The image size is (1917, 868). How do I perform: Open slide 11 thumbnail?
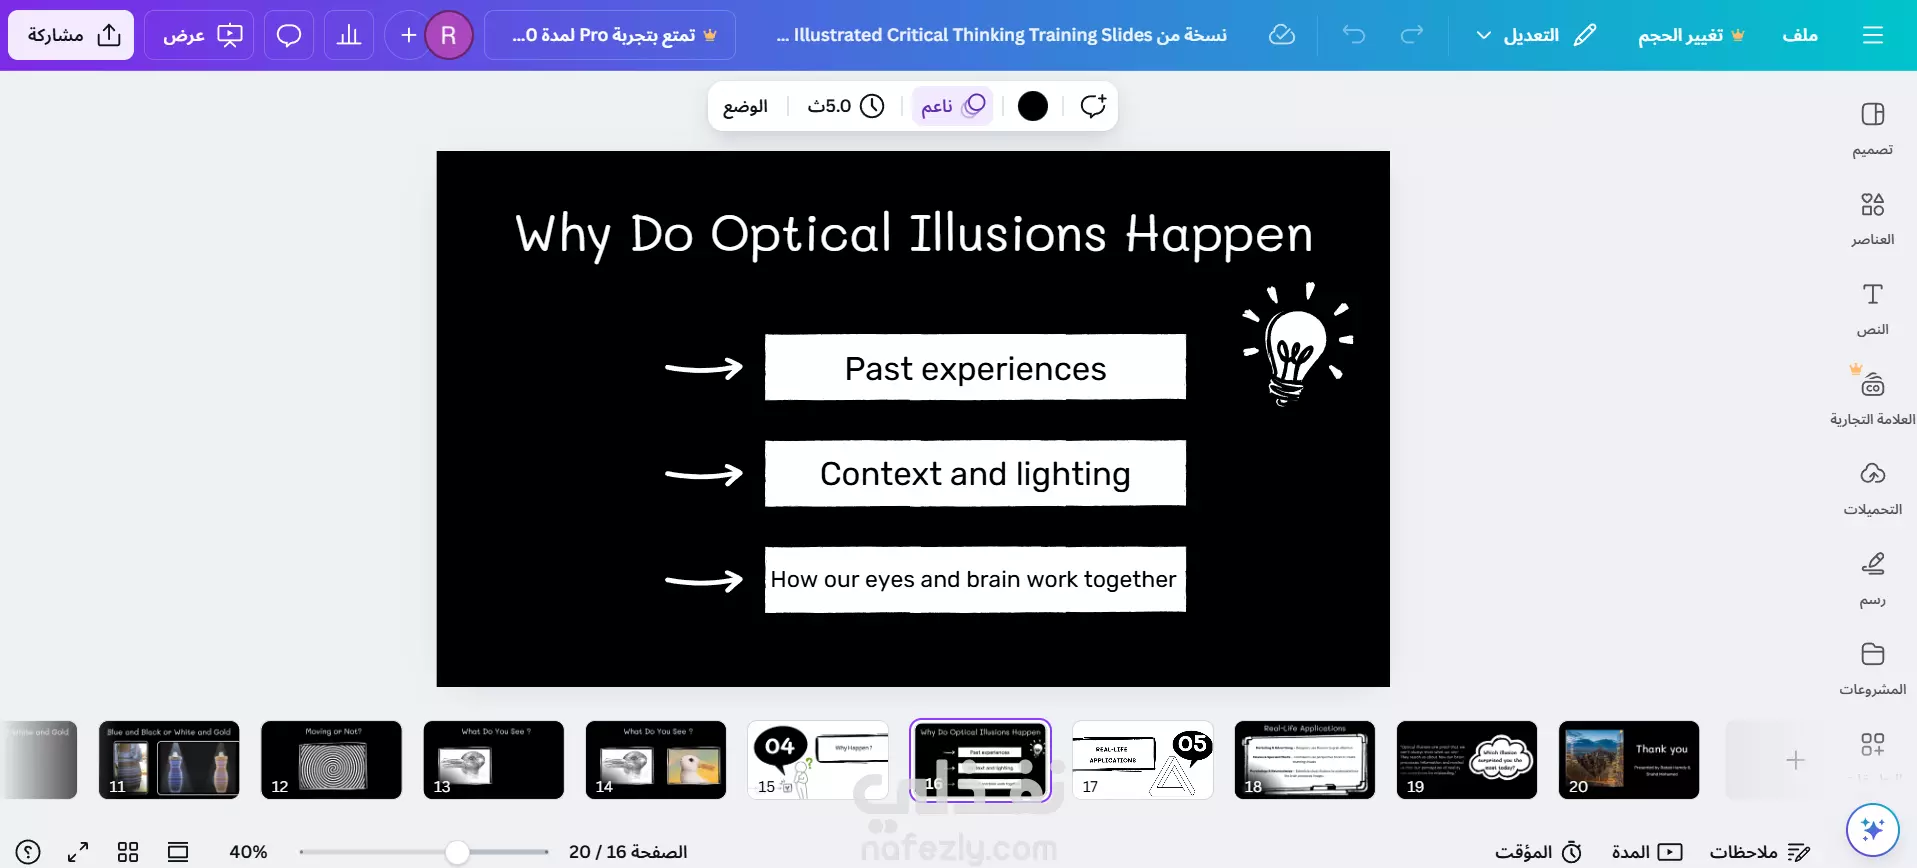pos(169,760)
